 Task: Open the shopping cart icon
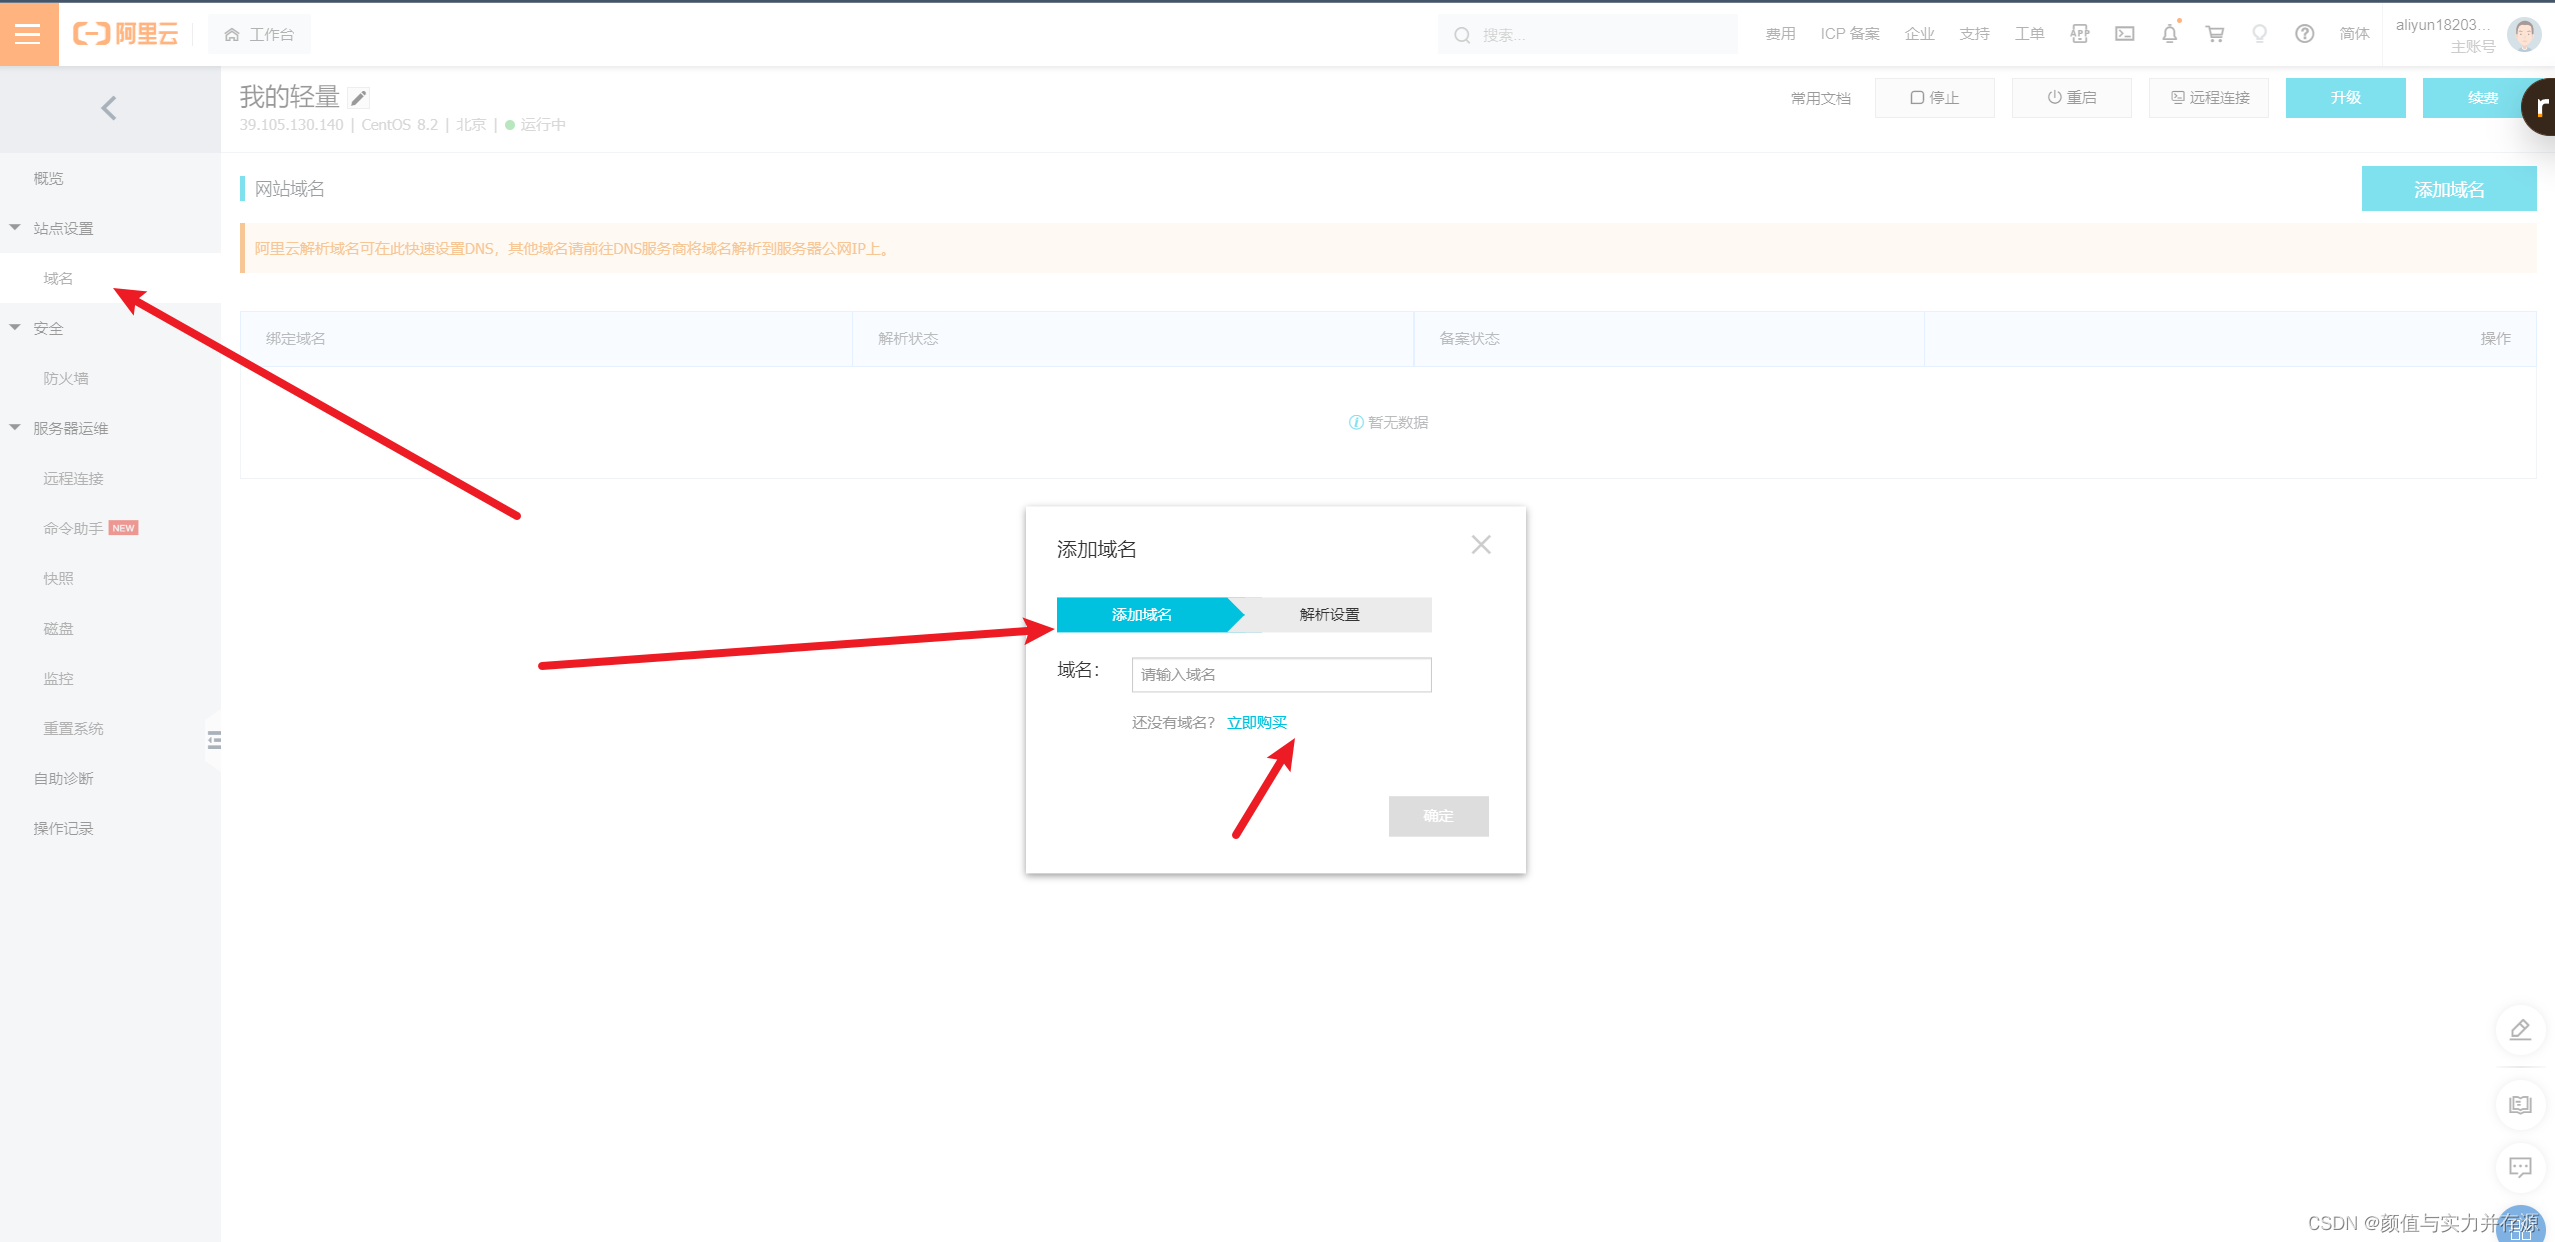[2214, 34]
